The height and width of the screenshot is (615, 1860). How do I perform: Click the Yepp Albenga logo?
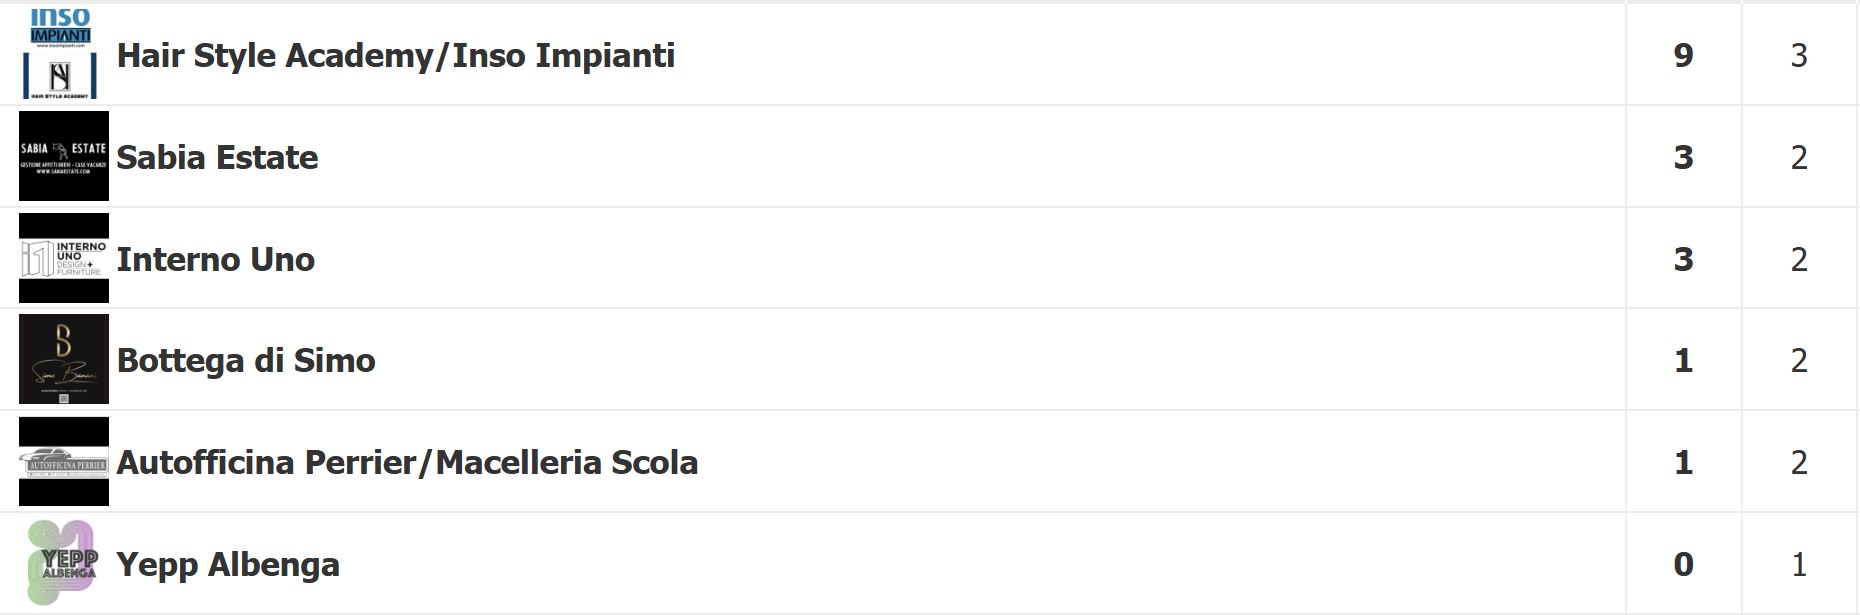coord(64,564)
